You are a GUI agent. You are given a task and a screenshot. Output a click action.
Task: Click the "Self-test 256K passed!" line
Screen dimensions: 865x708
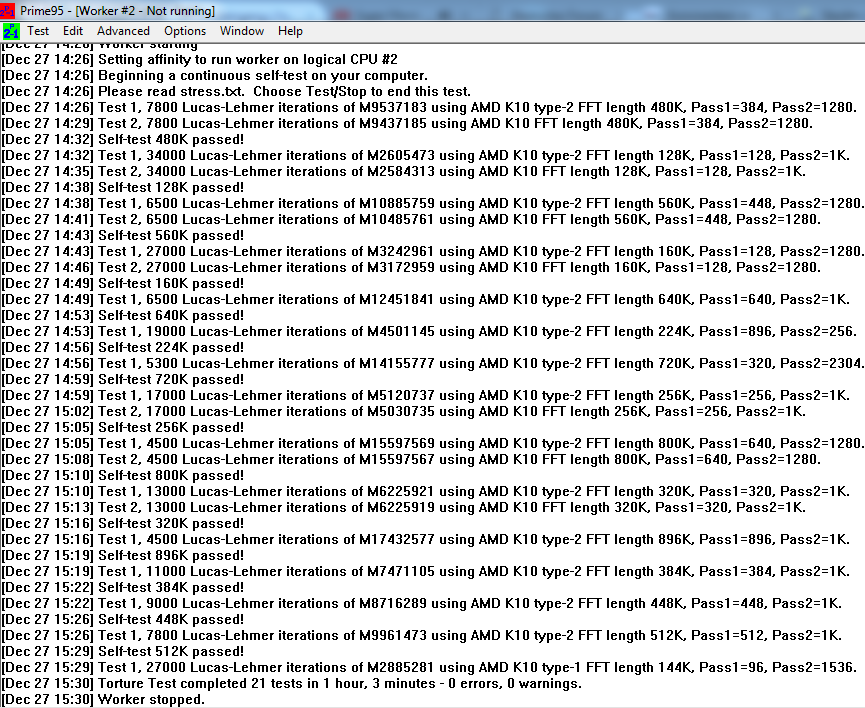pos(122,428)
